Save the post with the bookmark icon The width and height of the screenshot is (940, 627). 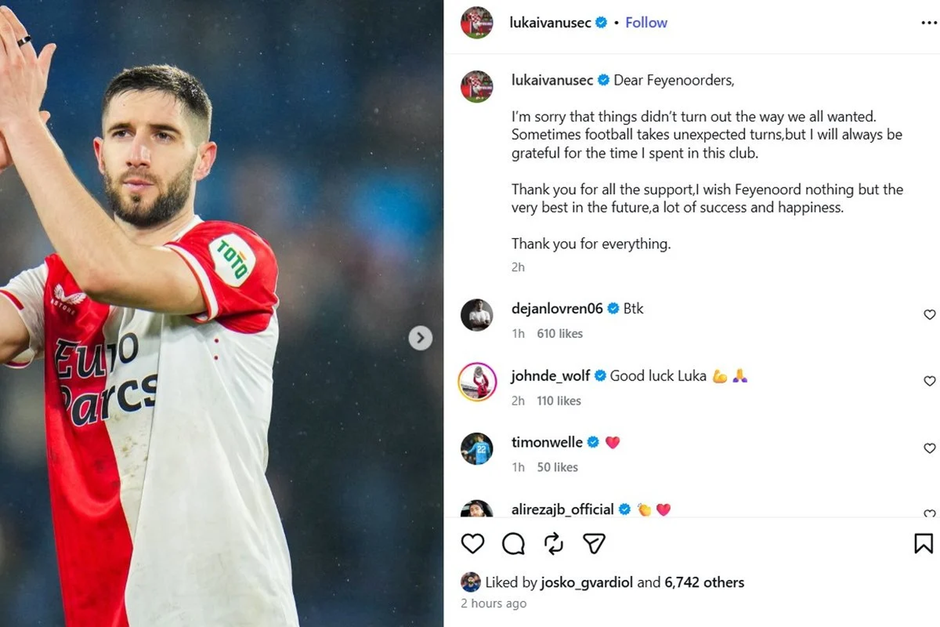tap(923, 543)
